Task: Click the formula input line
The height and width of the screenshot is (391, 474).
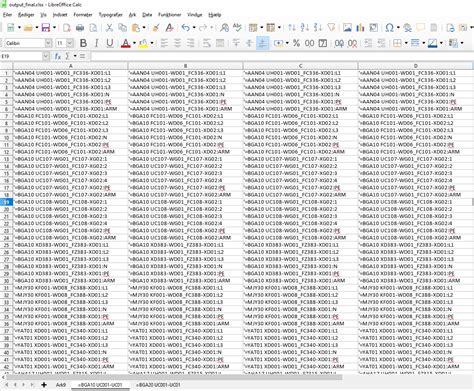Action: tap(281, 56)
